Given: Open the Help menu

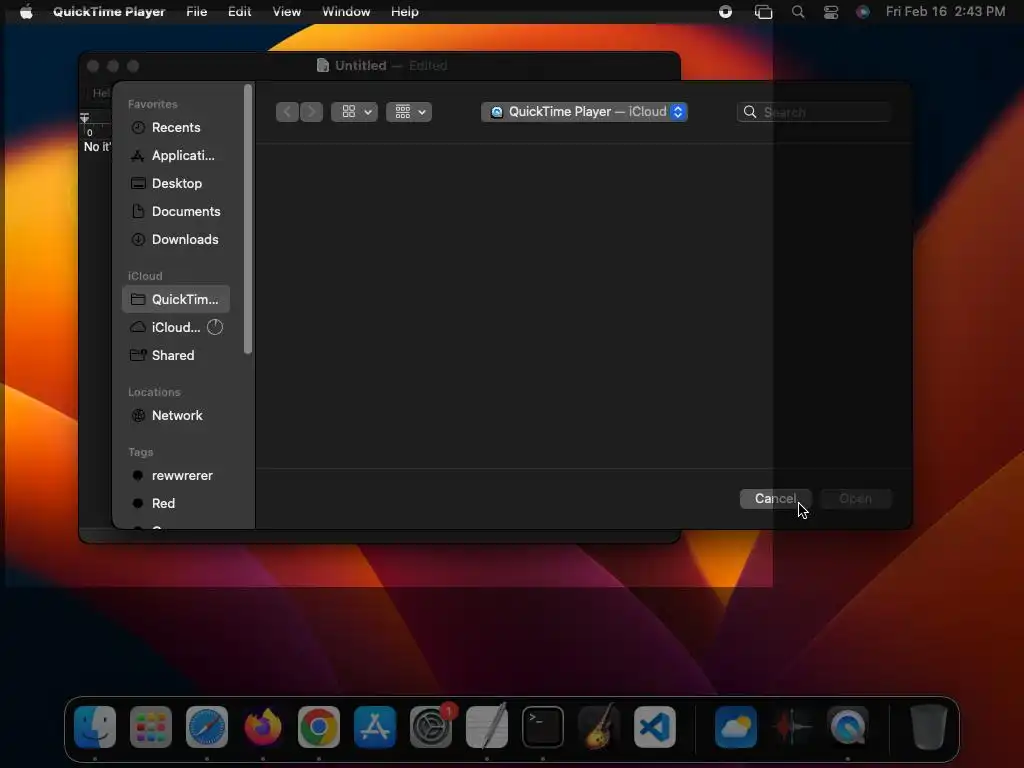Looking at the screenshot, I should click(x=405, y=12).
